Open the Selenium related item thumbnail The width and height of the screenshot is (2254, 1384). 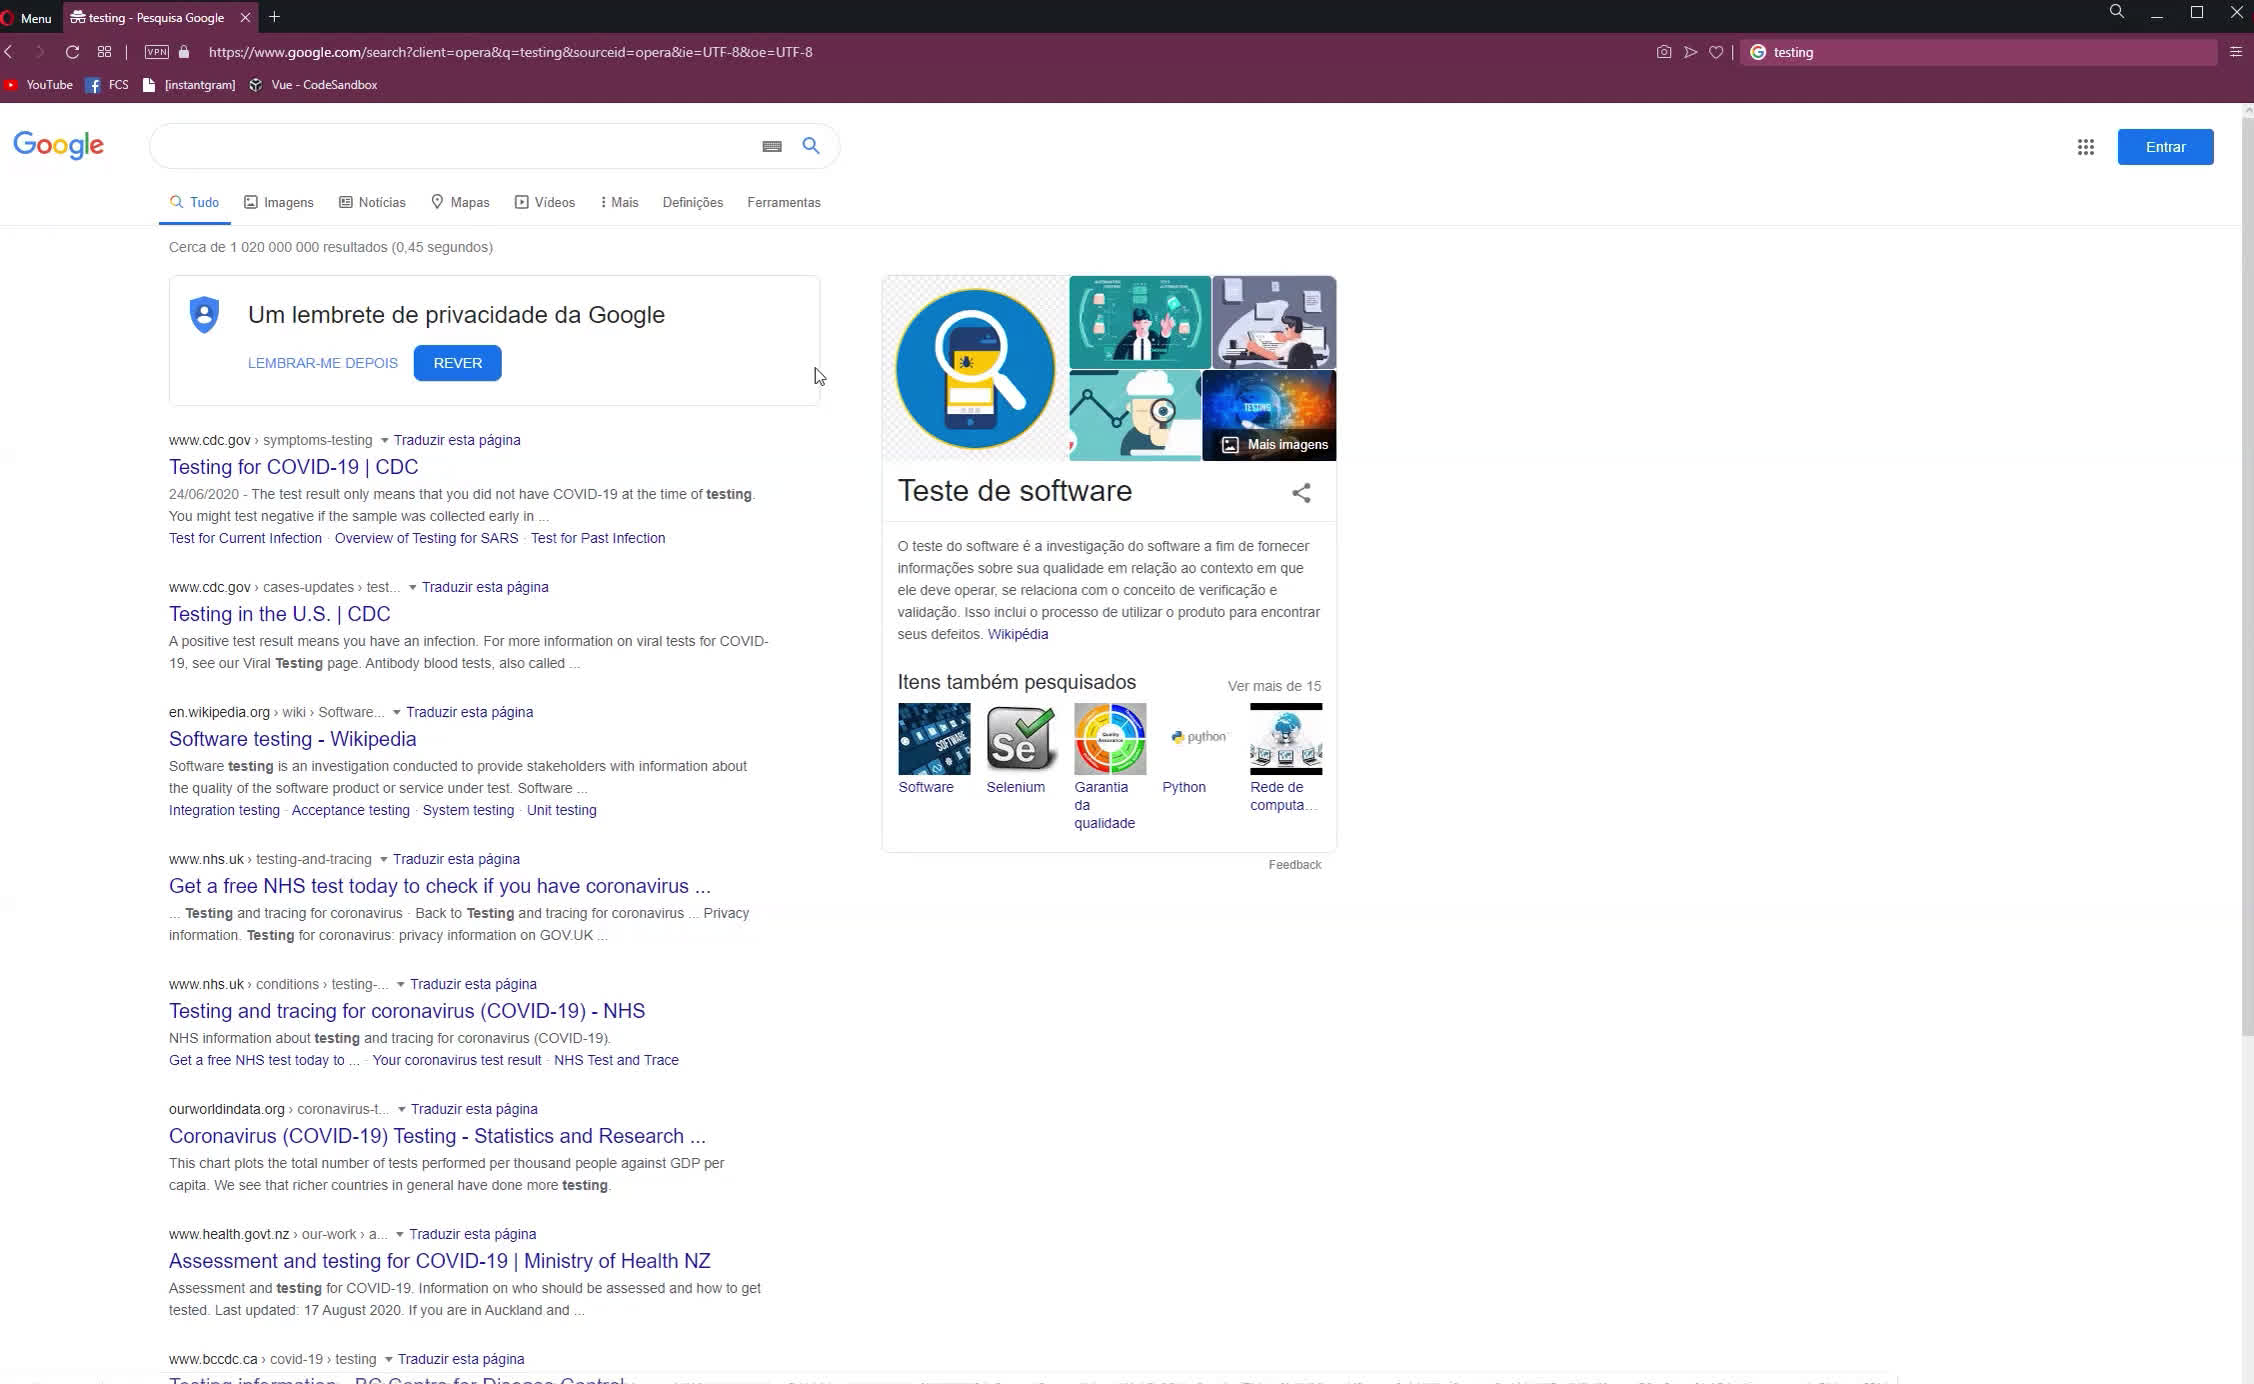pyautogui.click(x=1021, y=739)
